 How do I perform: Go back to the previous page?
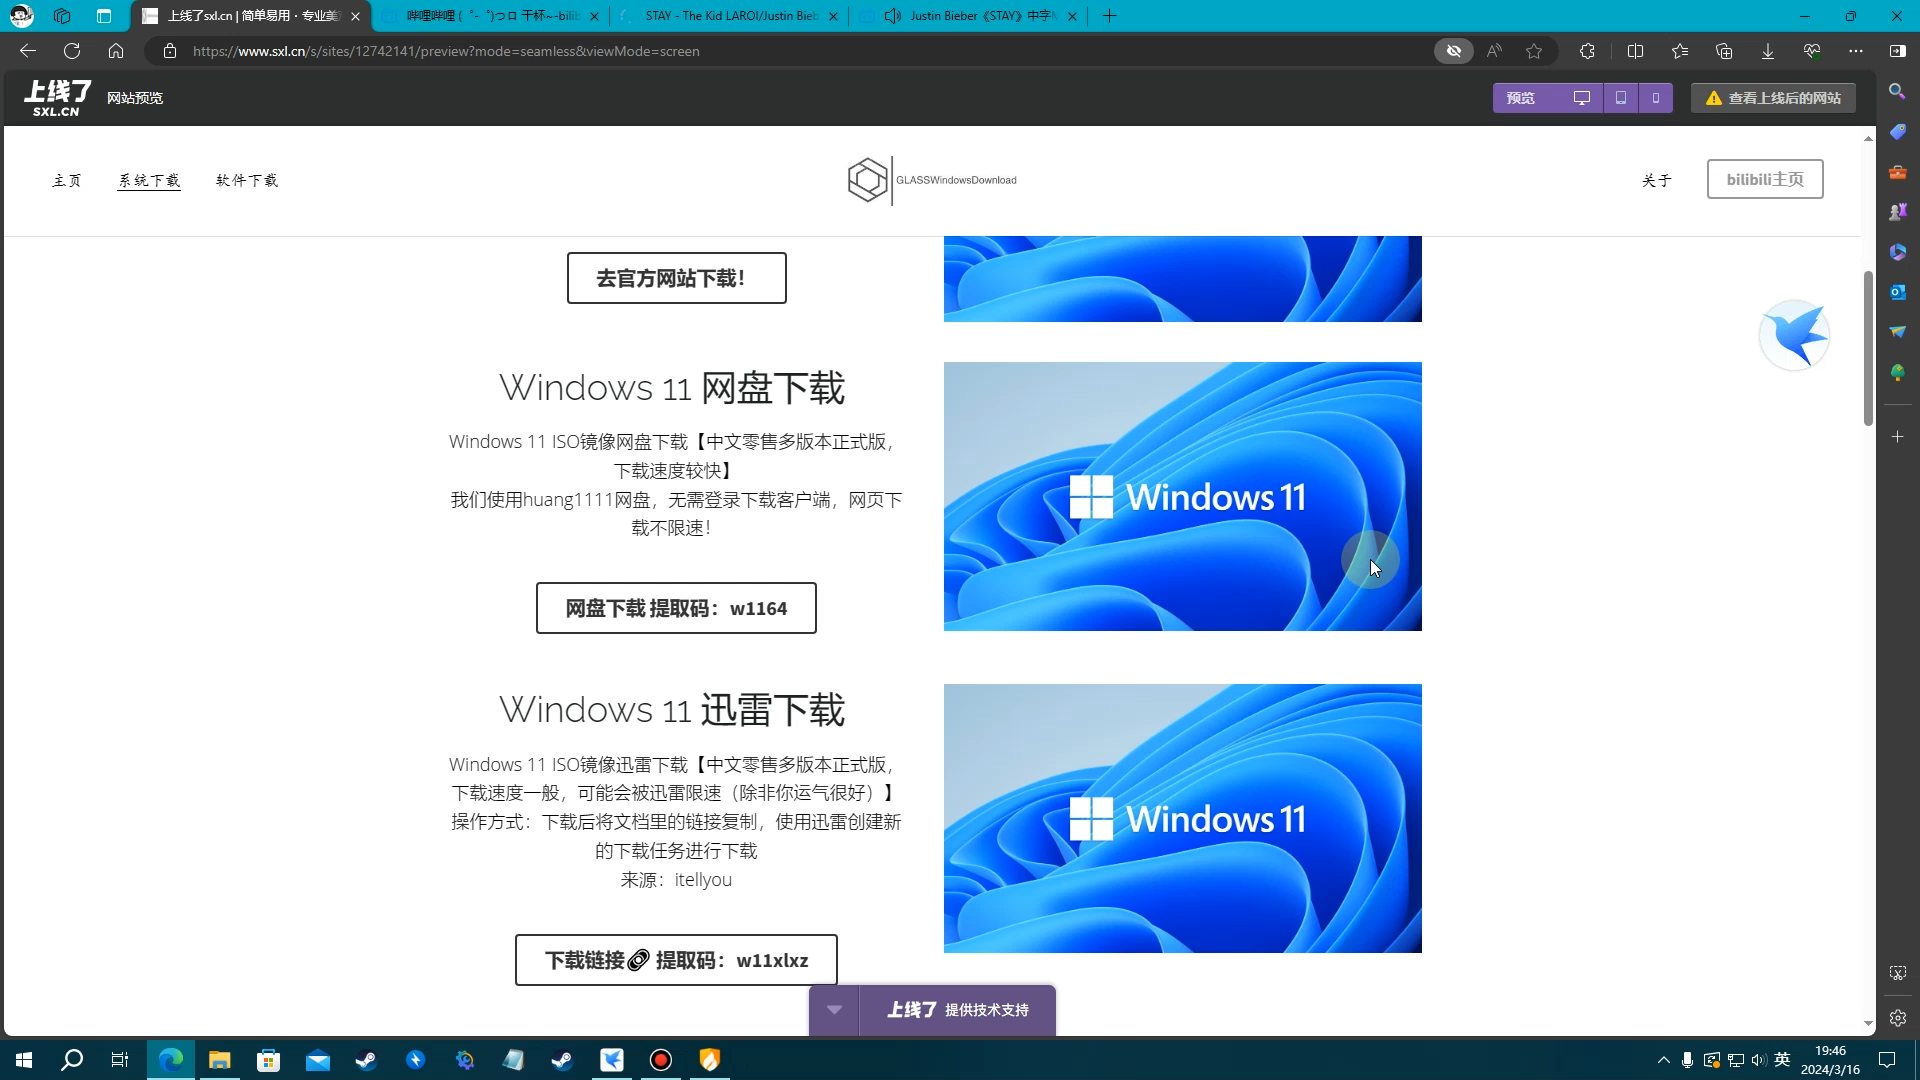28,51
